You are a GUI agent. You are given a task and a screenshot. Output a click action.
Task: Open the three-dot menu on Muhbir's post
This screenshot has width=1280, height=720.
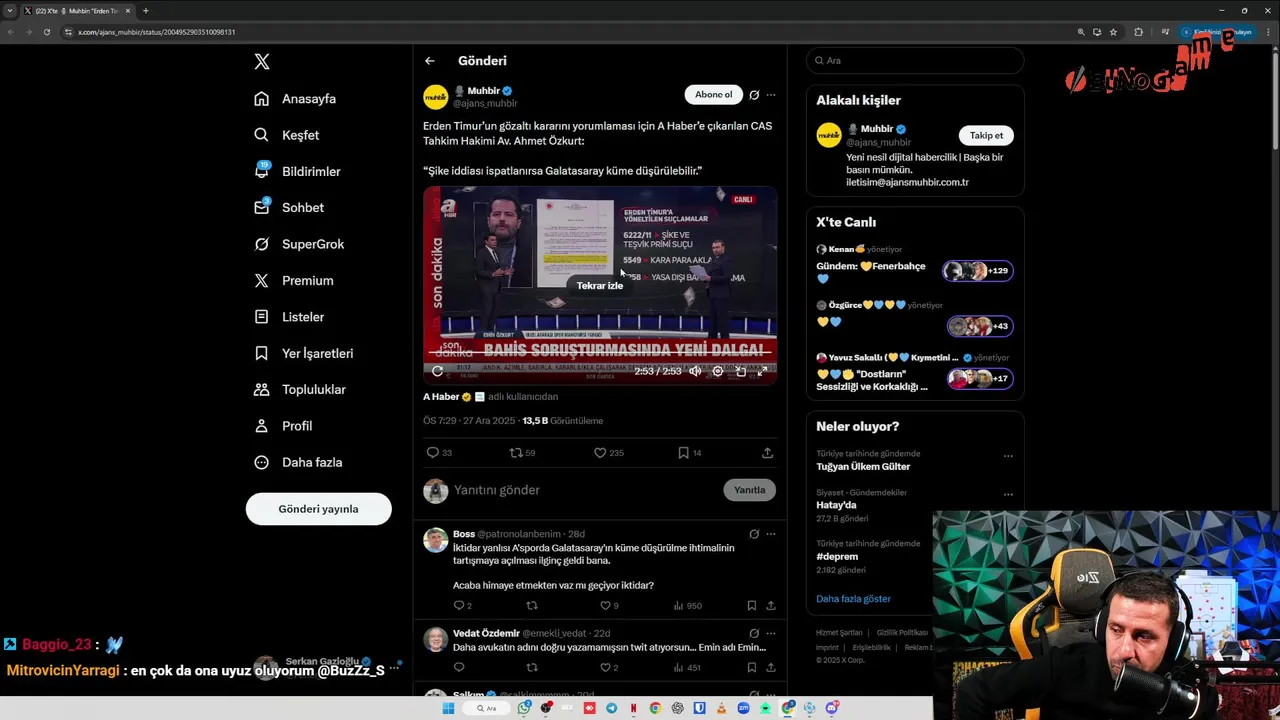tap(770, 95)
